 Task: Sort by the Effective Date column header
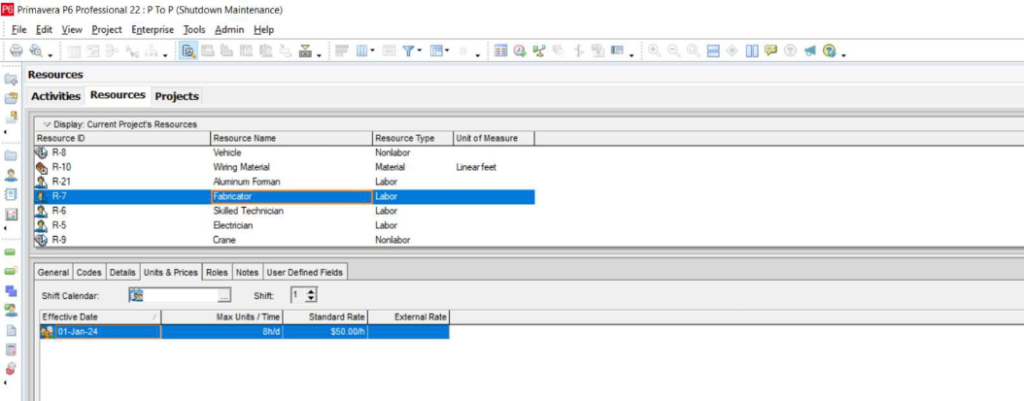click(x=100, y=317)
